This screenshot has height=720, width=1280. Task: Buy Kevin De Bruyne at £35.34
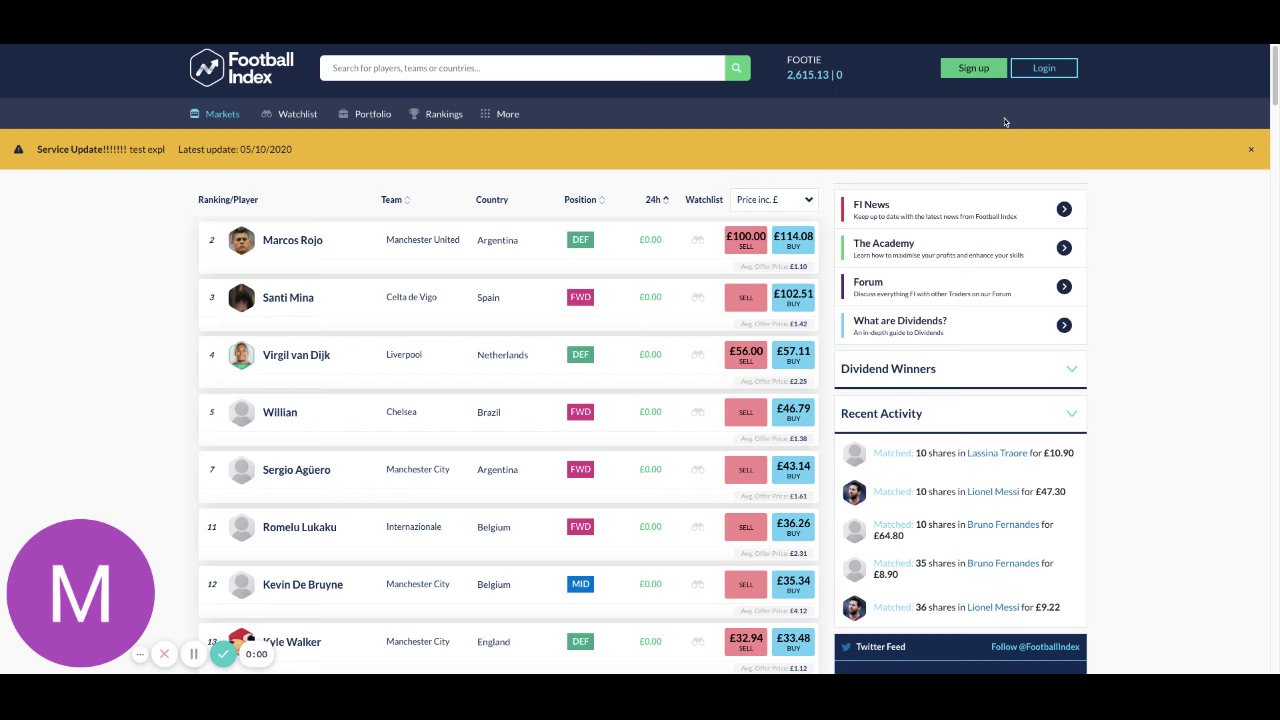tap(793, 584)
